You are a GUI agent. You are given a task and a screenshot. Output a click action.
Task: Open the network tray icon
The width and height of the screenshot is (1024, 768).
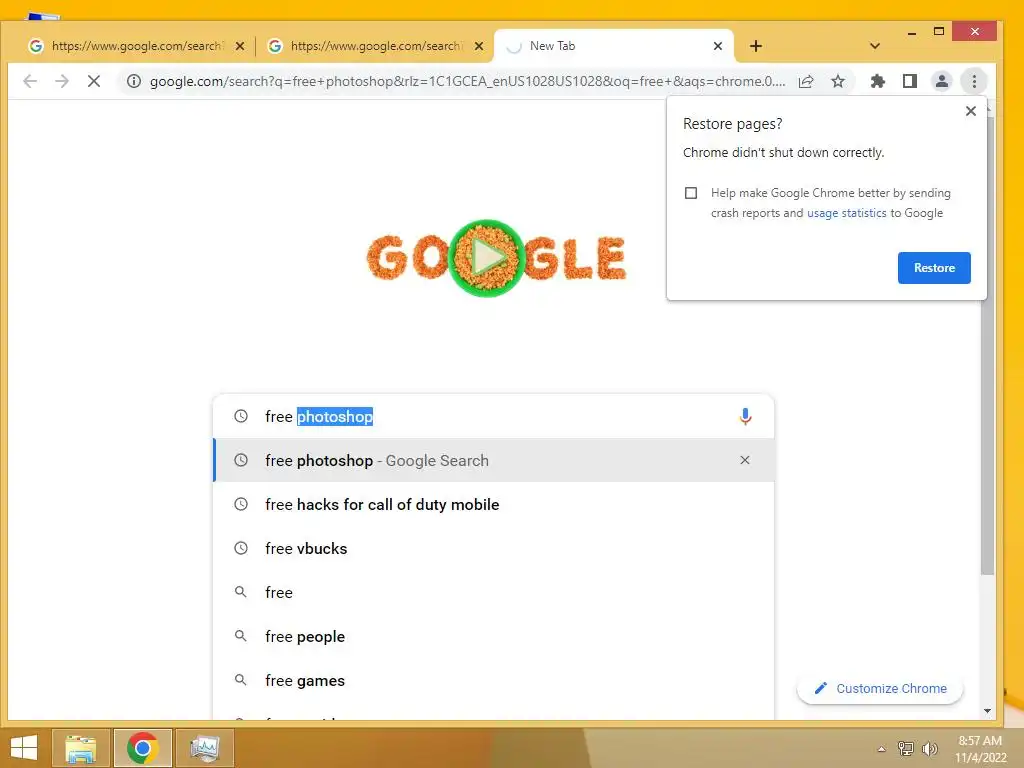(905, 748)
